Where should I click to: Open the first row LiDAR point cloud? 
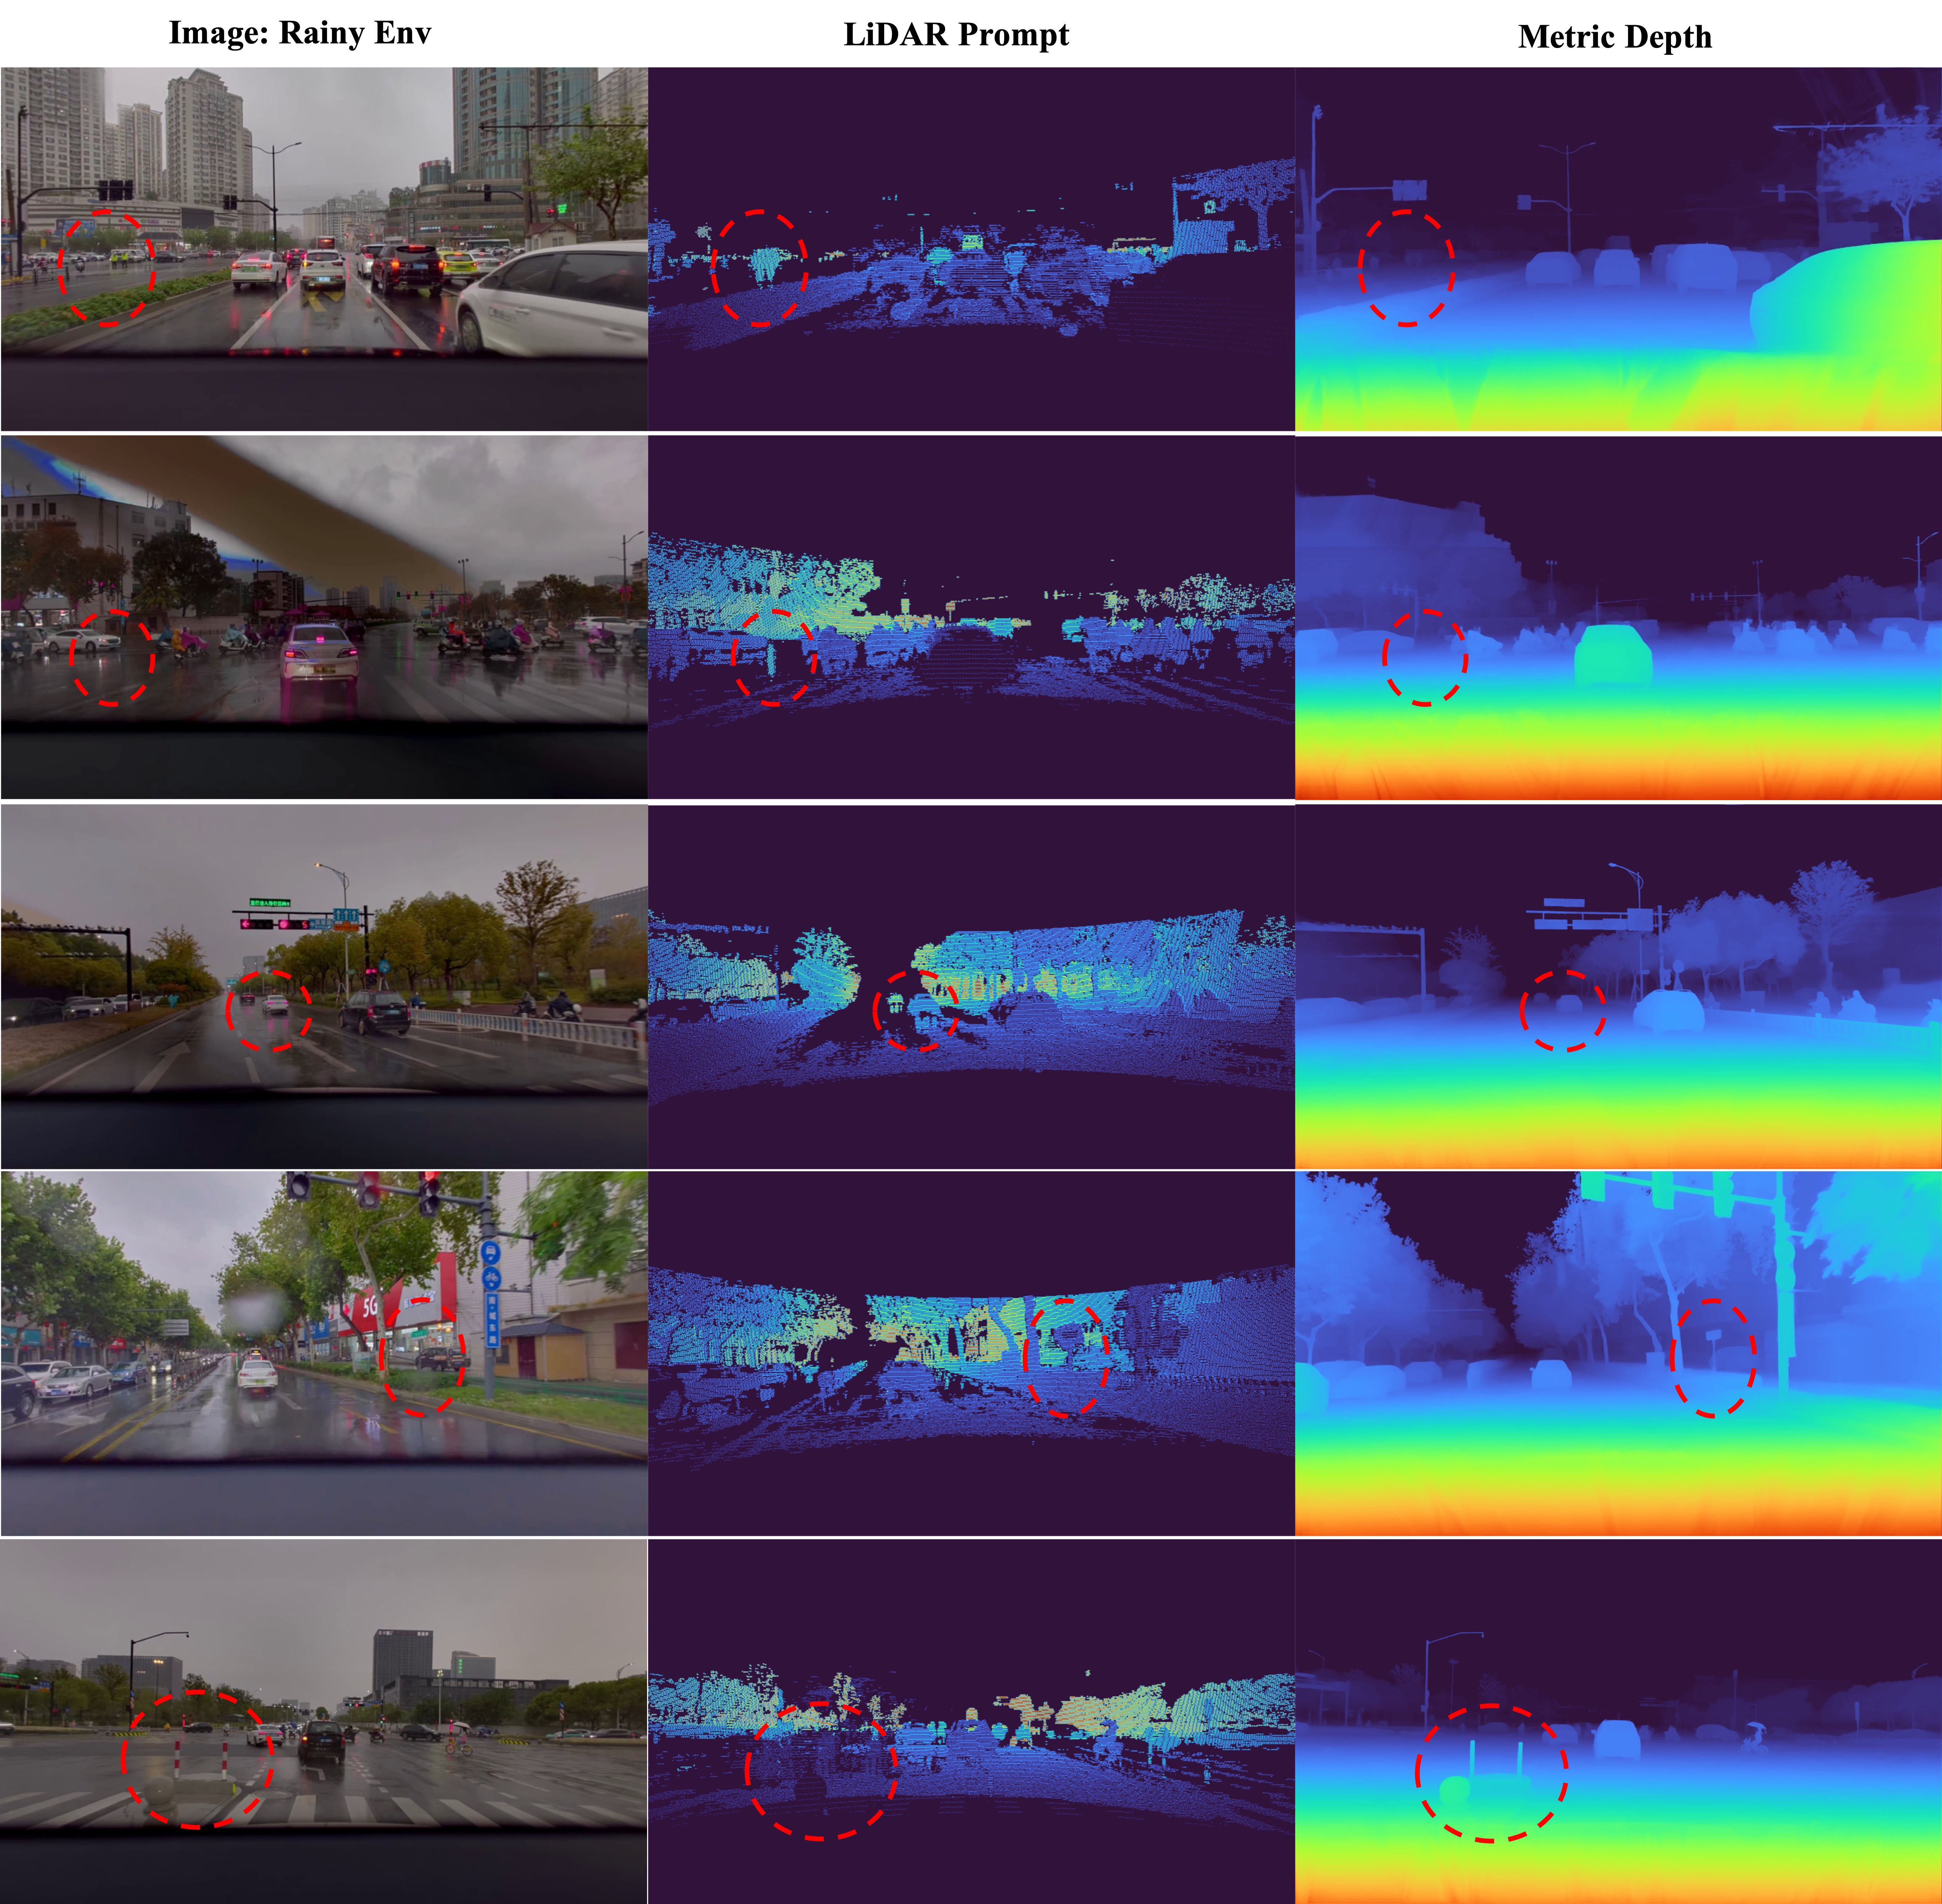point(971,249)
